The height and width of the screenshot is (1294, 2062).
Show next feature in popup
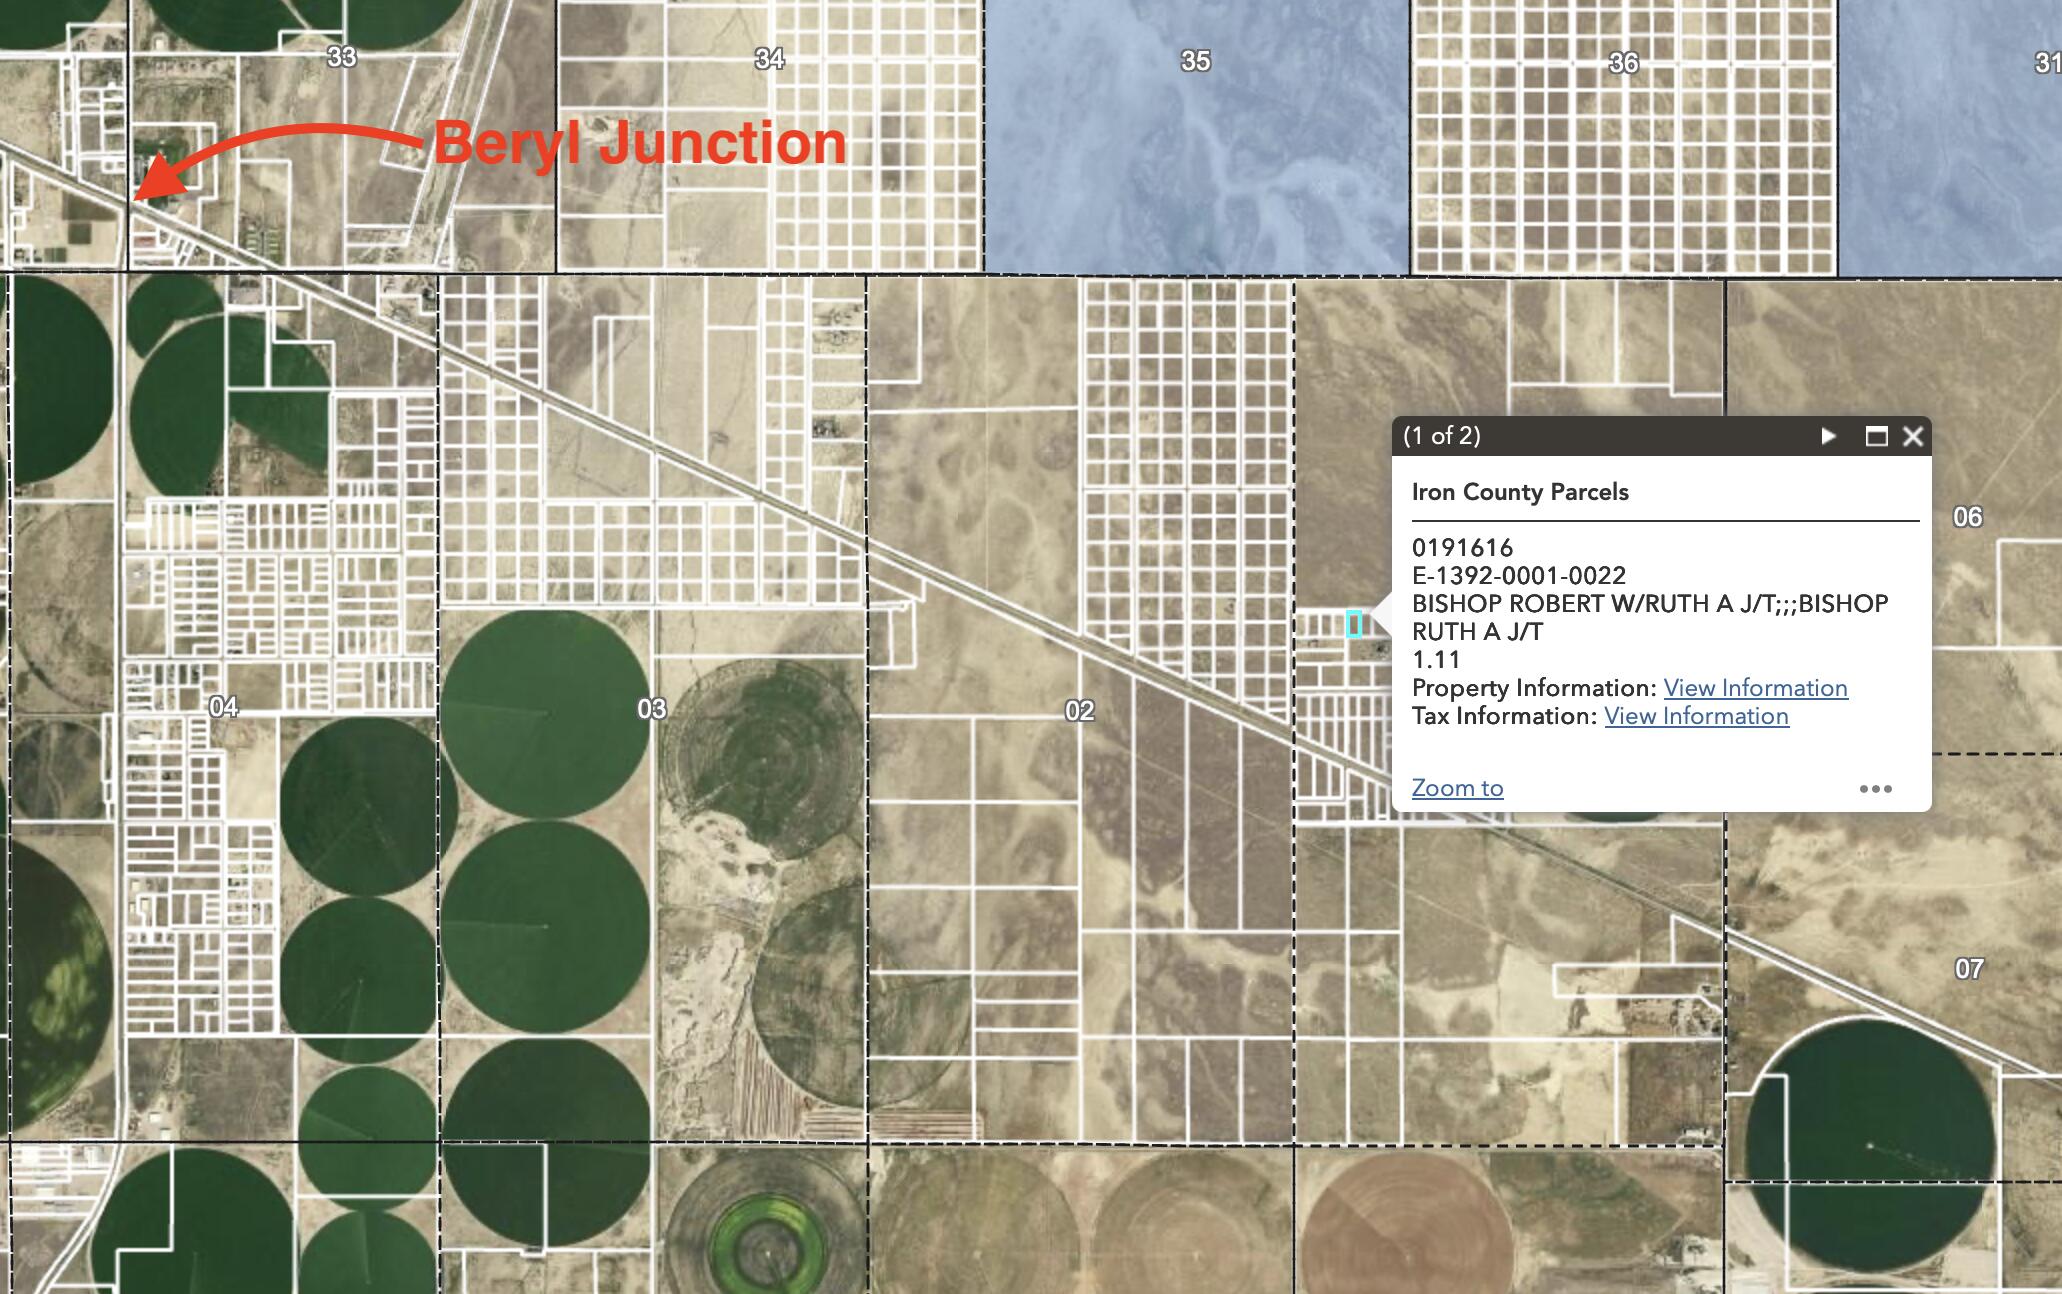1829,436
